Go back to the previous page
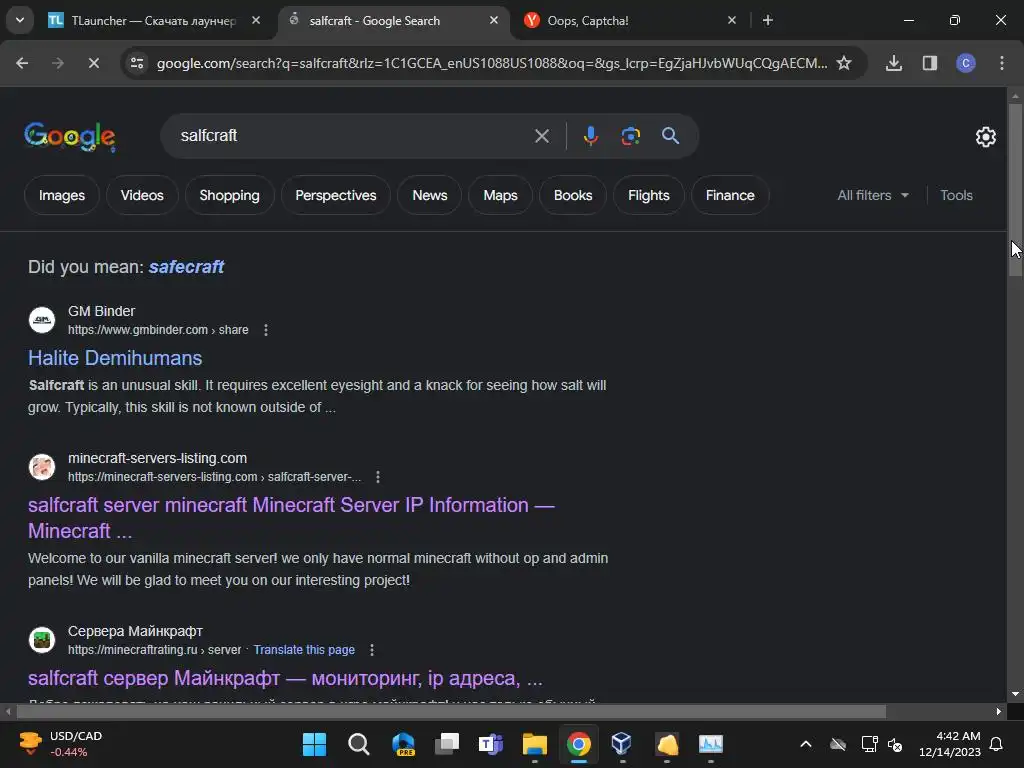The width and height of the screenshot is (1024, 768). 22,63
